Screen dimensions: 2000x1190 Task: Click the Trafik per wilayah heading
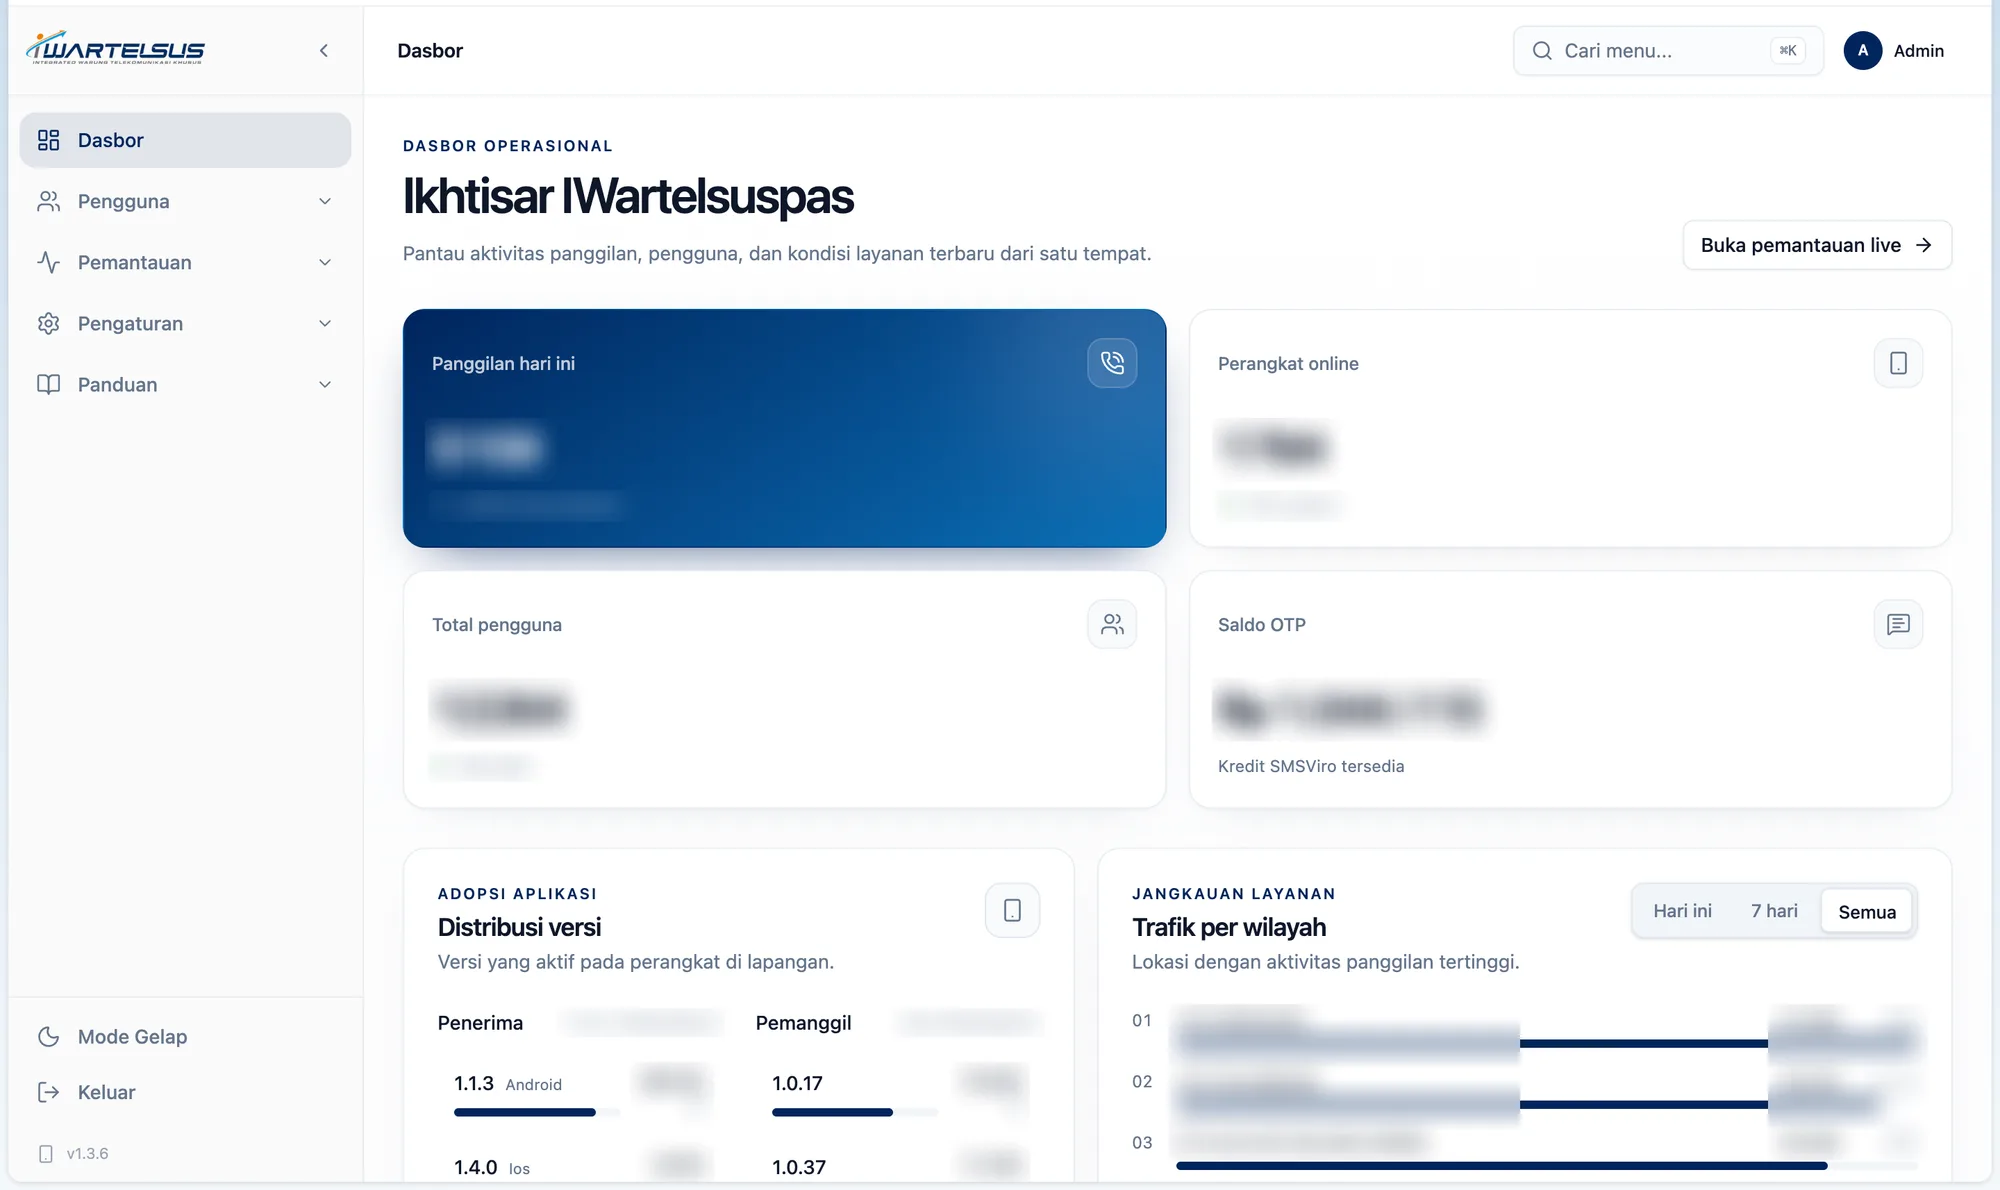click(x=1229, y=927)
